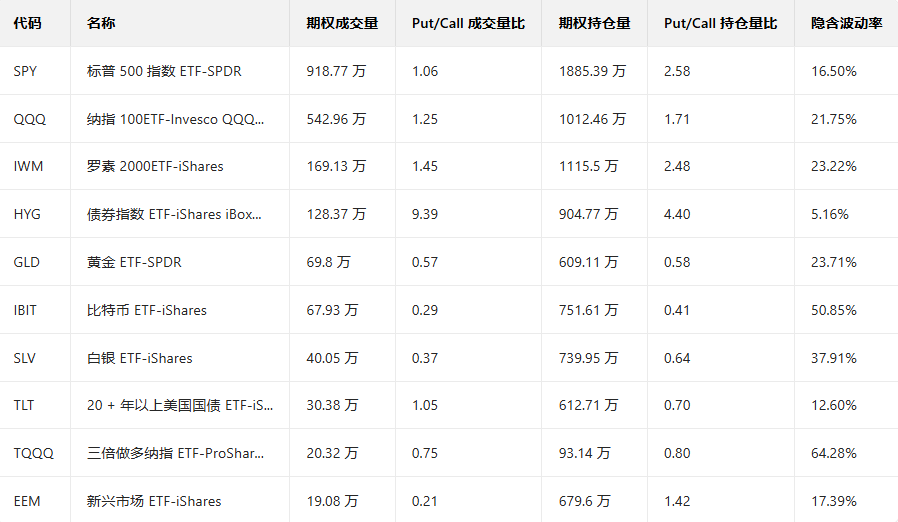This screenshot has width=898, height=522.
Task: Sort by 期权成交量 column header
Action: [342, 23]
